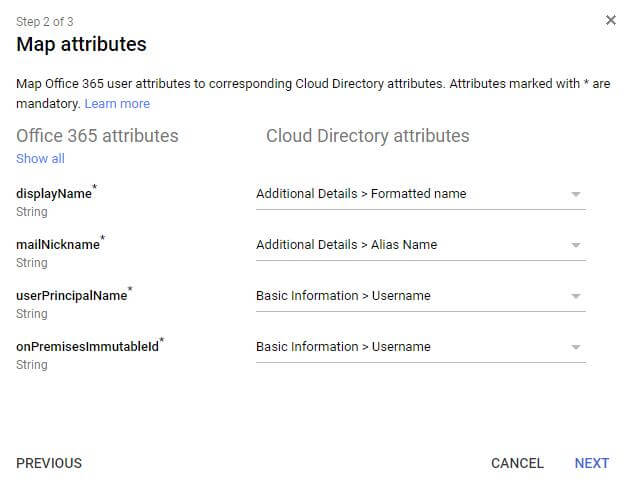Select the userPrincipalName attribute label
This screenshot has width=632, height=483.
(72, 296)
